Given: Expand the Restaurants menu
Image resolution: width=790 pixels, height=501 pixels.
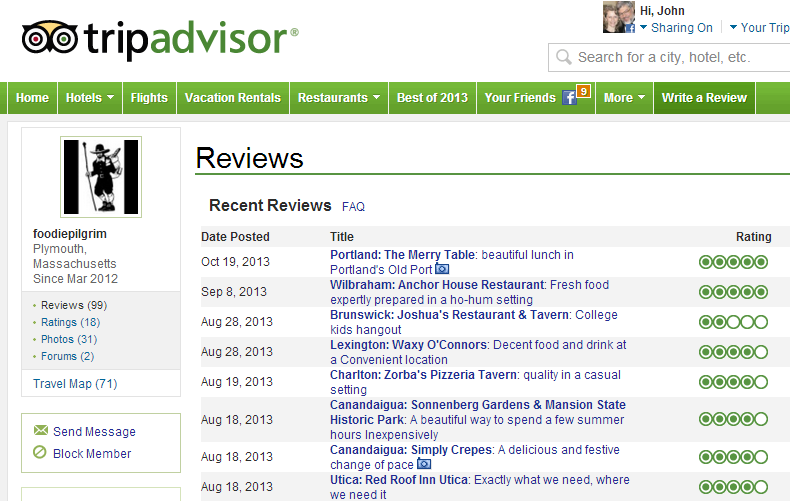Looking at the screenshot, I should point(339,98).
